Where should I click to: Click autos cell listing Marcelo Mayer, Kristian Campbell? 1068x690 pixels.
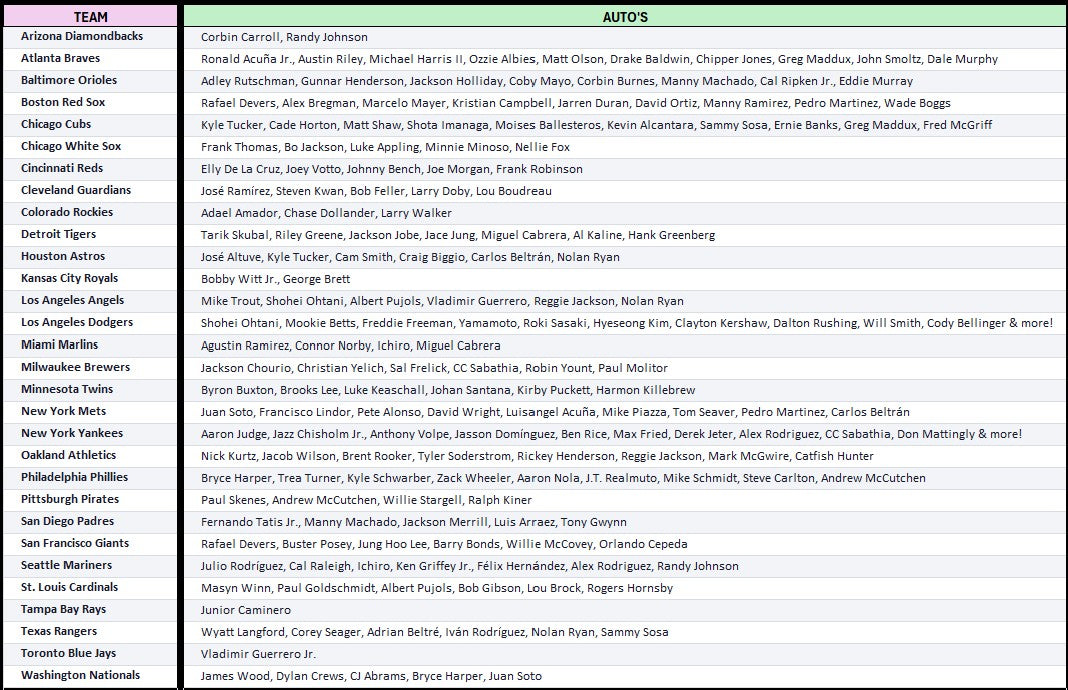click(x=625, y=103)
